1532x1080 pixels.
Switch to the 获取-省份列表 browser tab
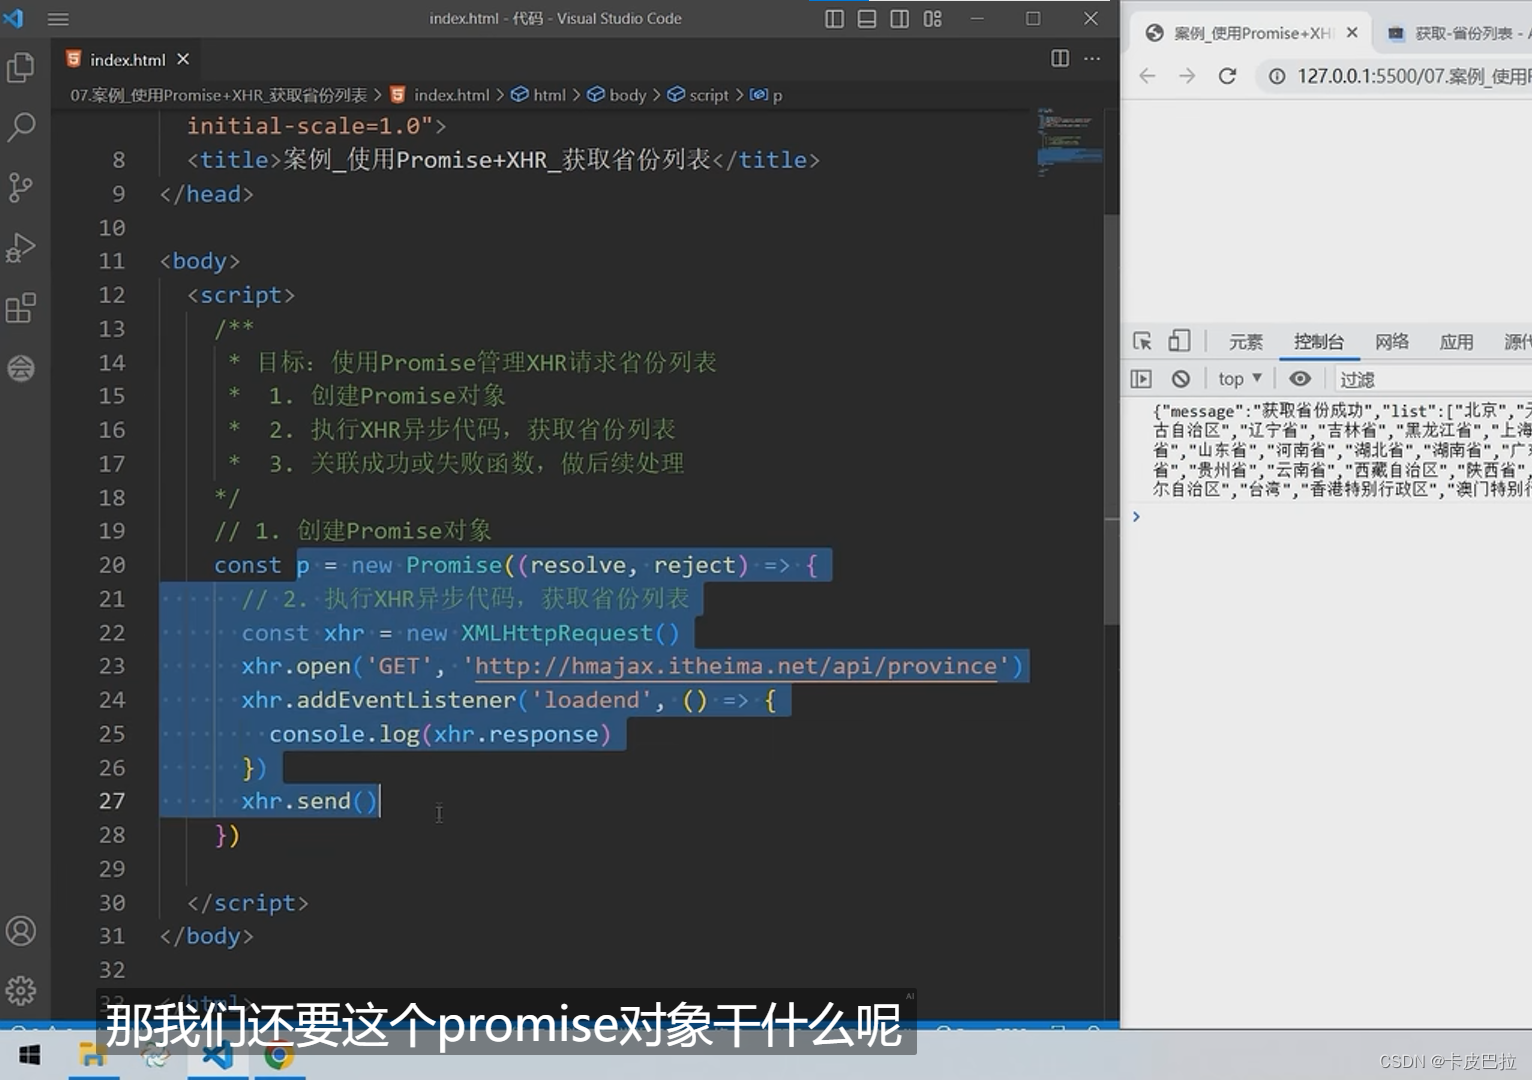[1458, 33]
